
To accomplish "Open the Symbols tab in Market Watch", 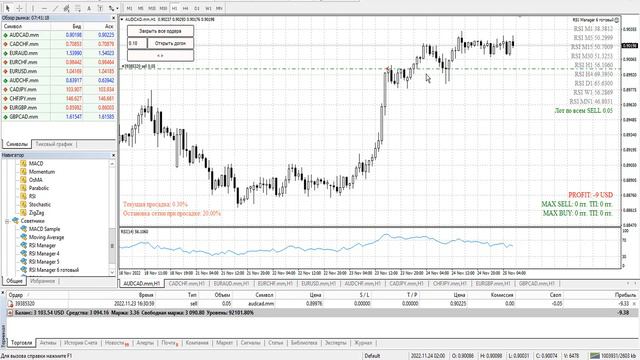I will point(17,144).
